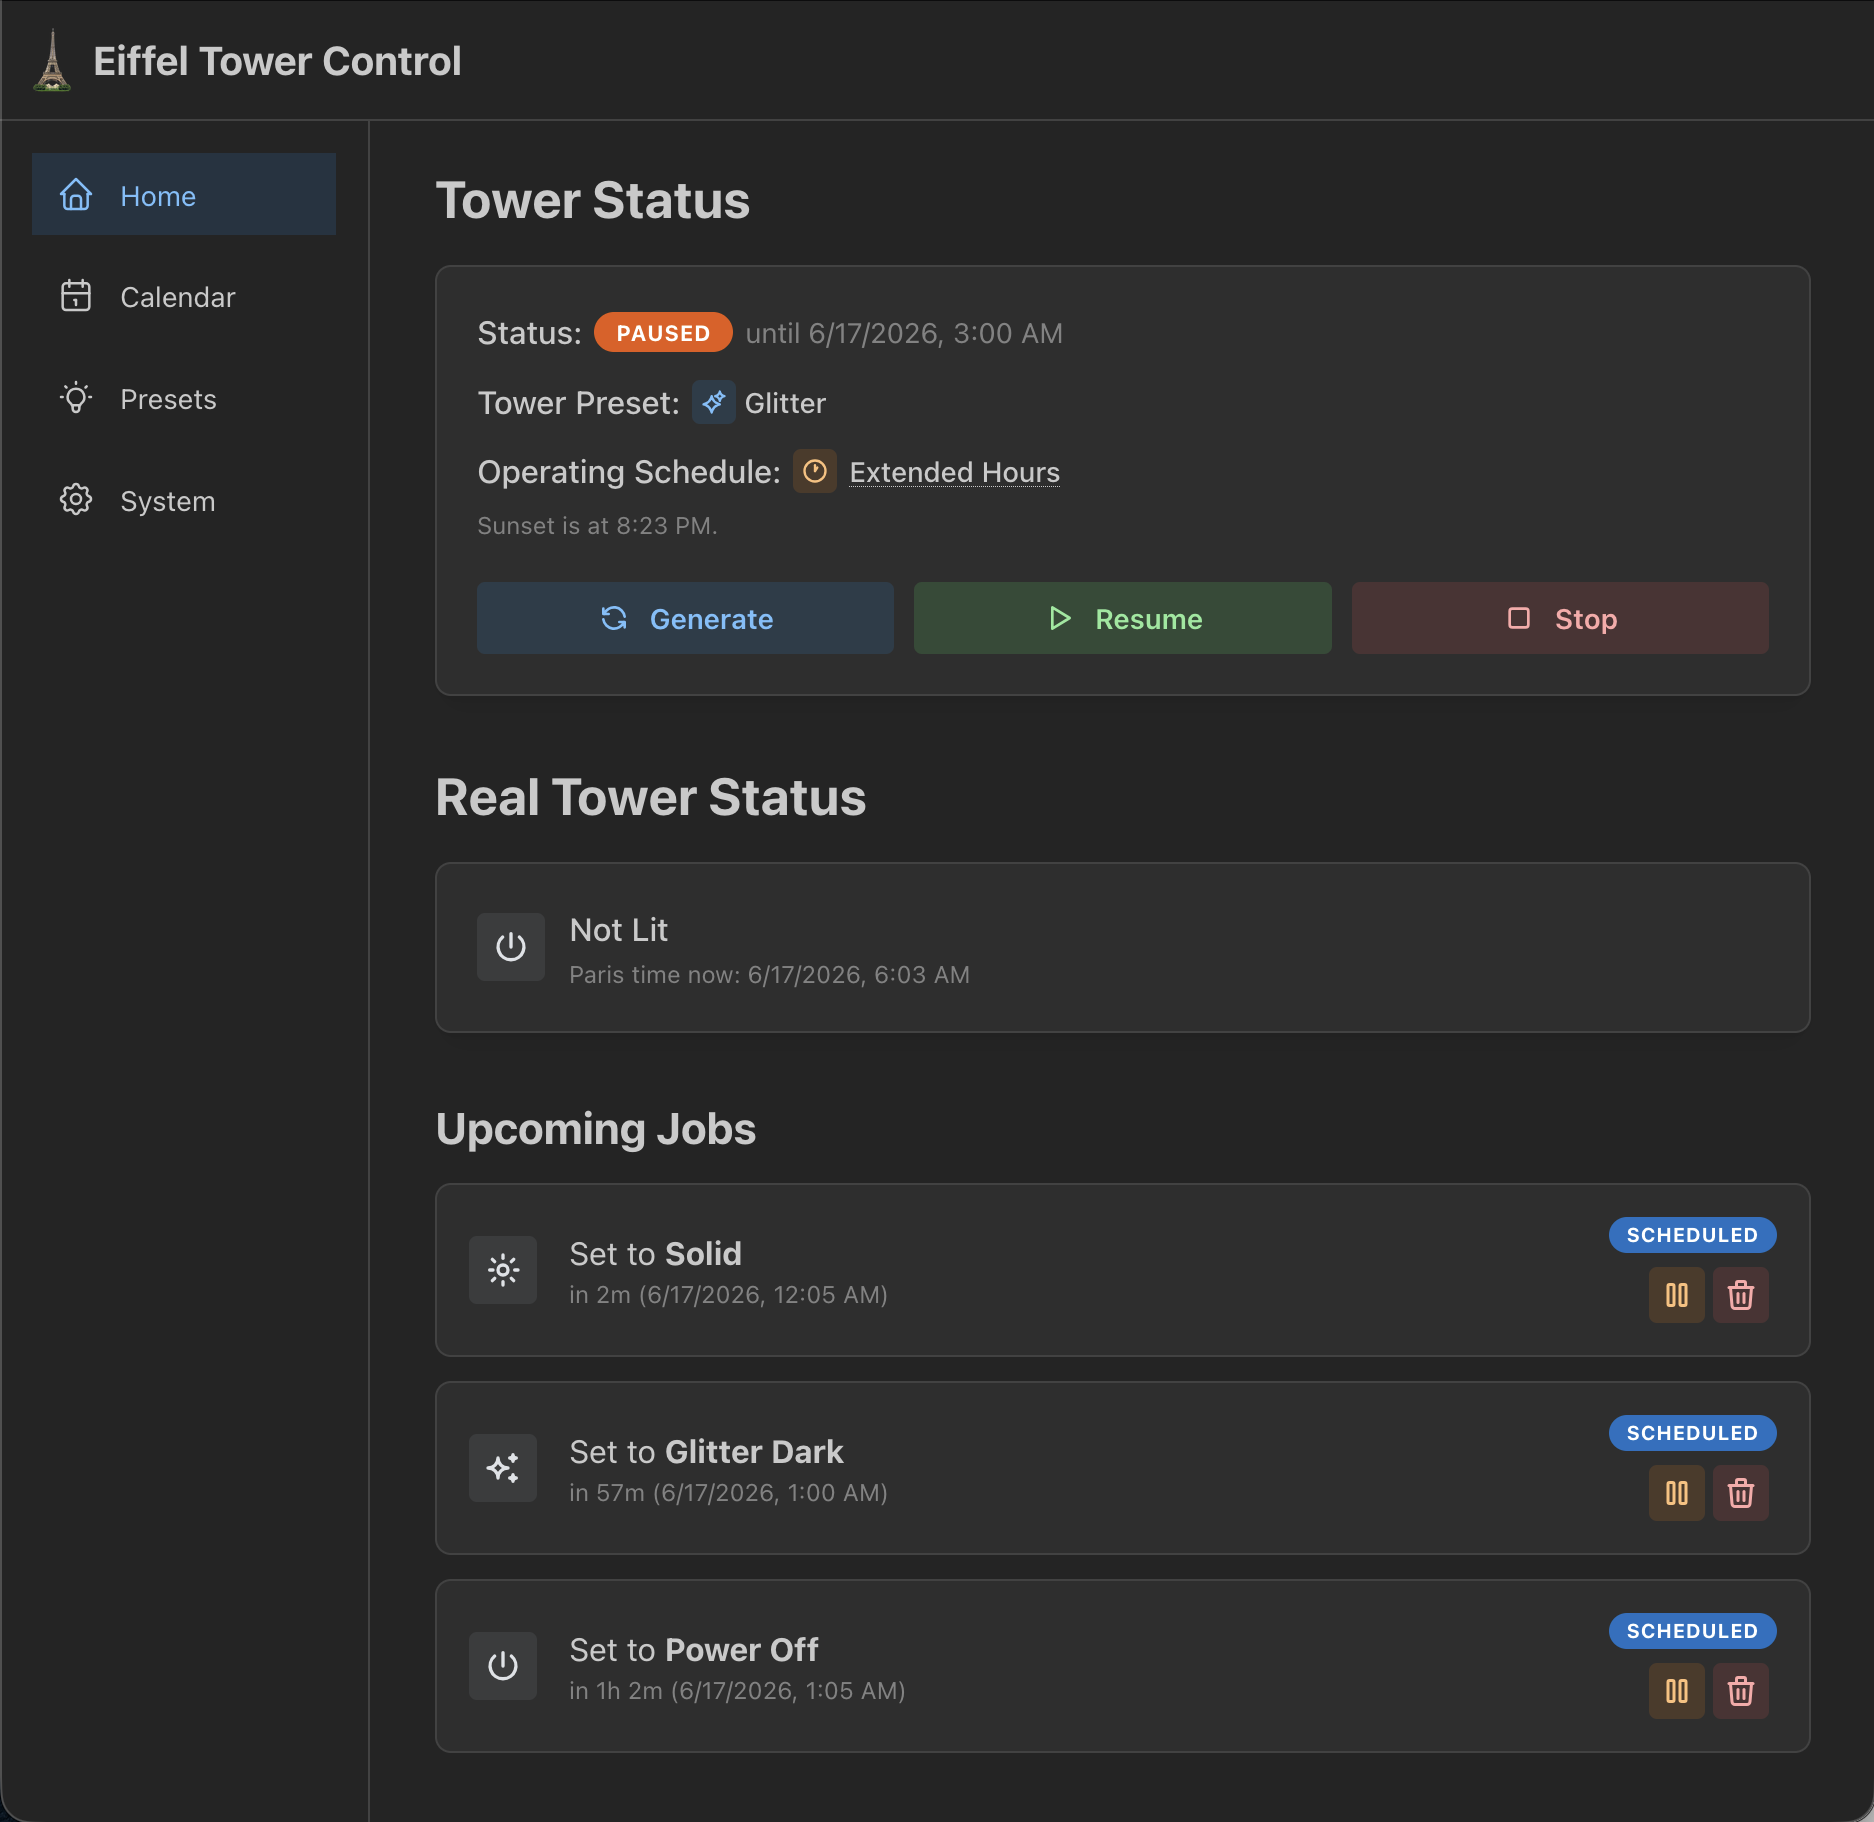Click the 'in 1h 2m' job time text
This screenshot has width=1874, height=1822.
click(737, 1691)
